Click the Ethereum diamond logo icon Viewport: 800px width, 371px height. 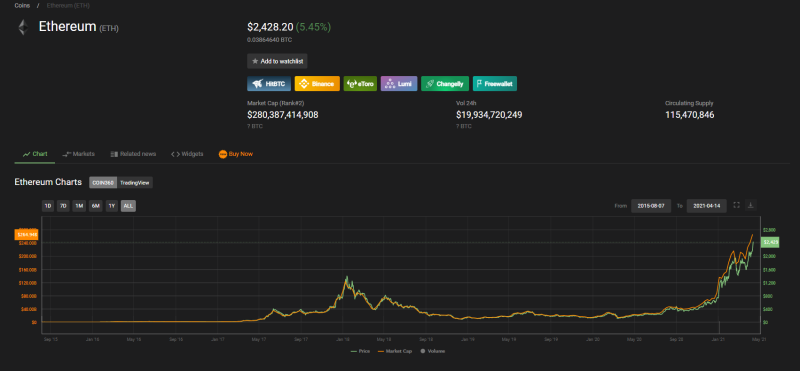tap(23, 27)
